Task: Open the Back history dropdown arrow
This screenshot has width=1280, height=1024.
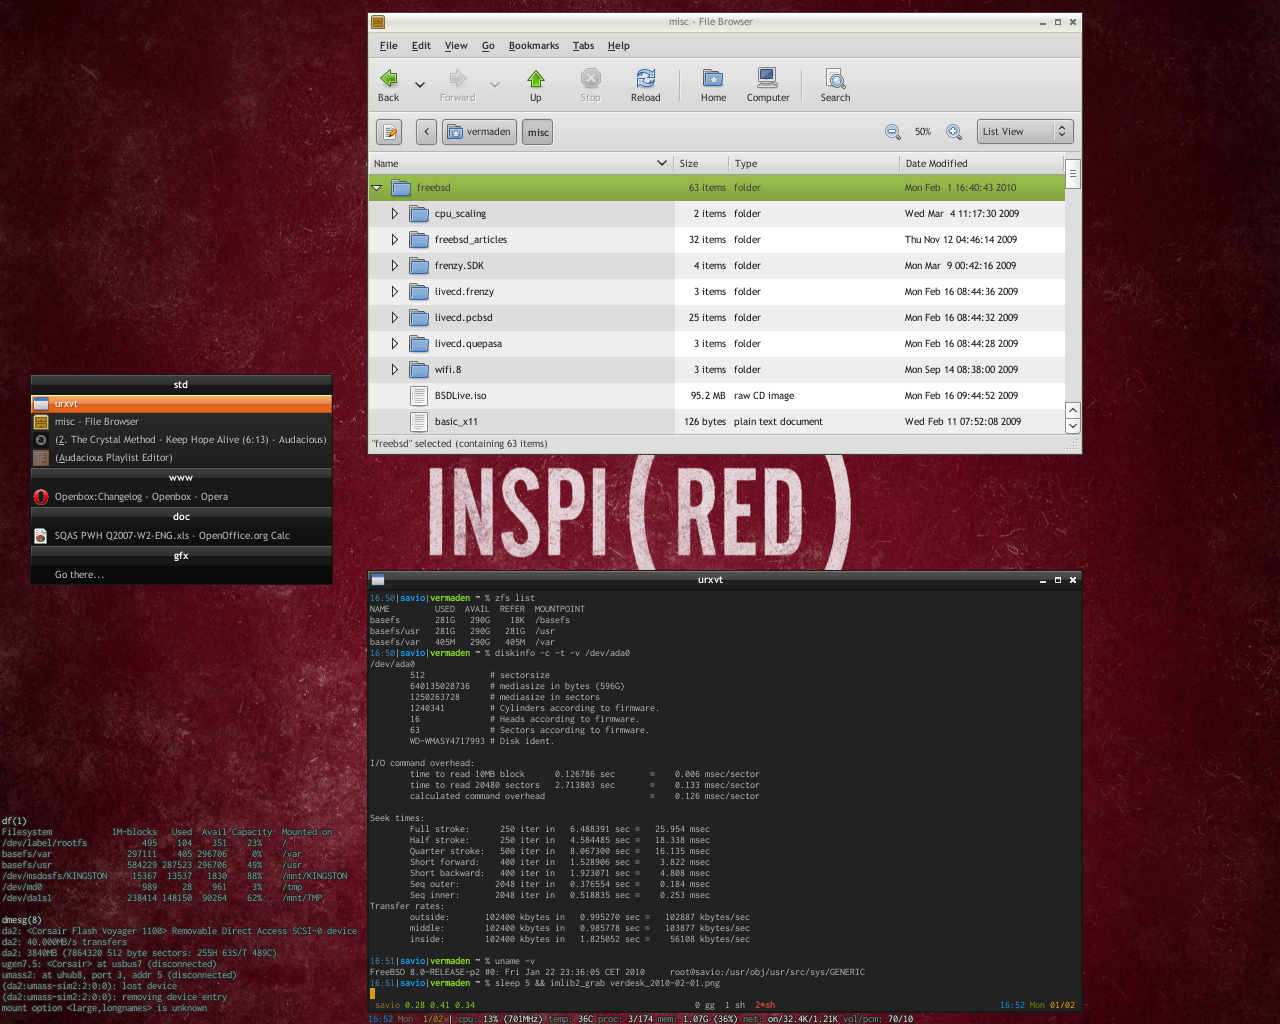Action: pos(420,85)
